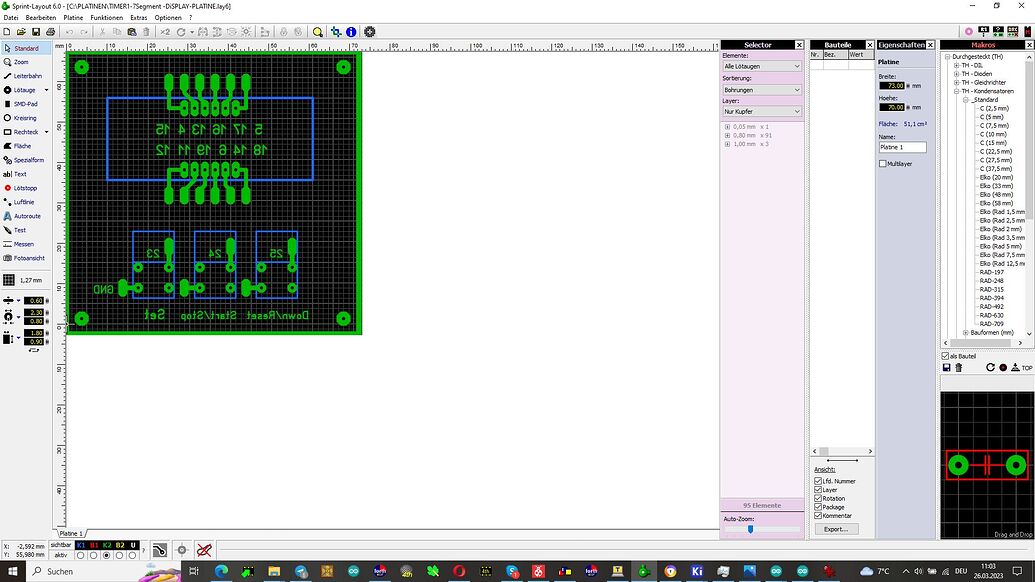1035x582 pixels.
Task: Open the Extras menu
Action: click(x=138, y=18)
